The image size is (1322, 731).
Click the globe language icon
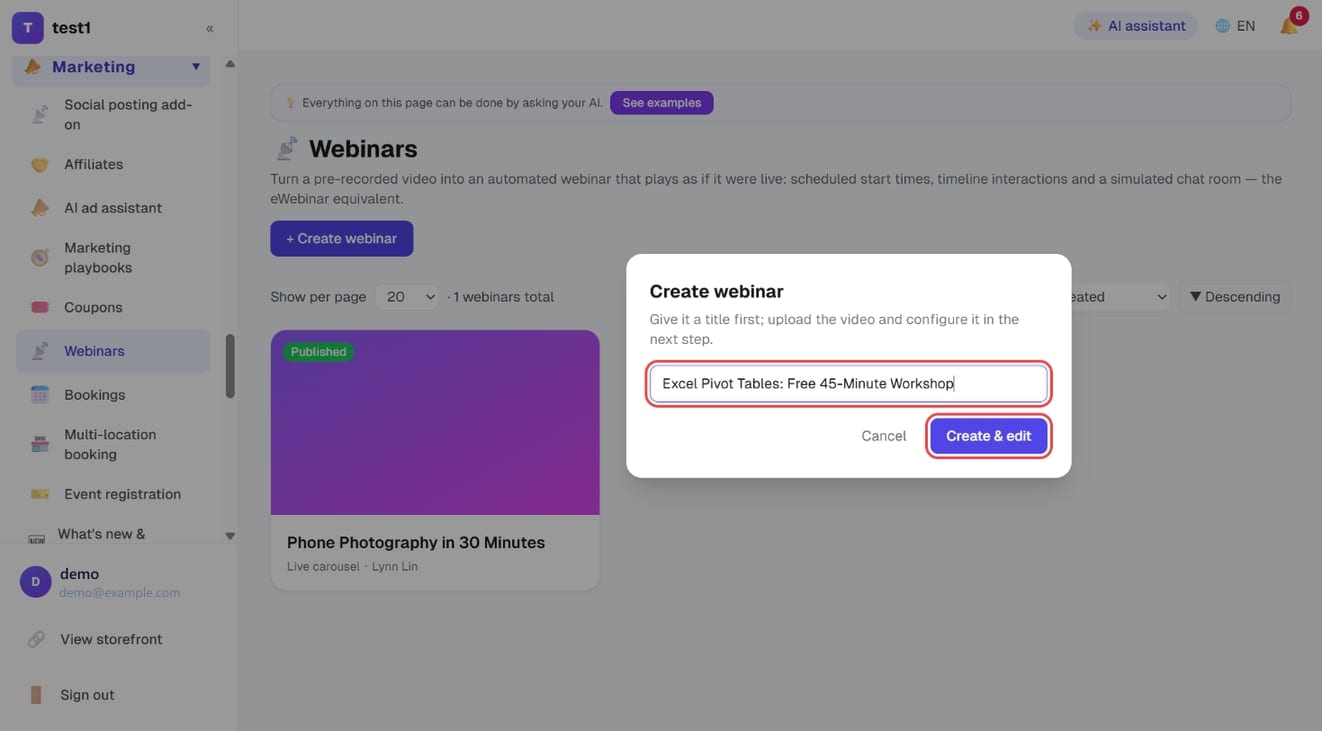pos(1222,26)
